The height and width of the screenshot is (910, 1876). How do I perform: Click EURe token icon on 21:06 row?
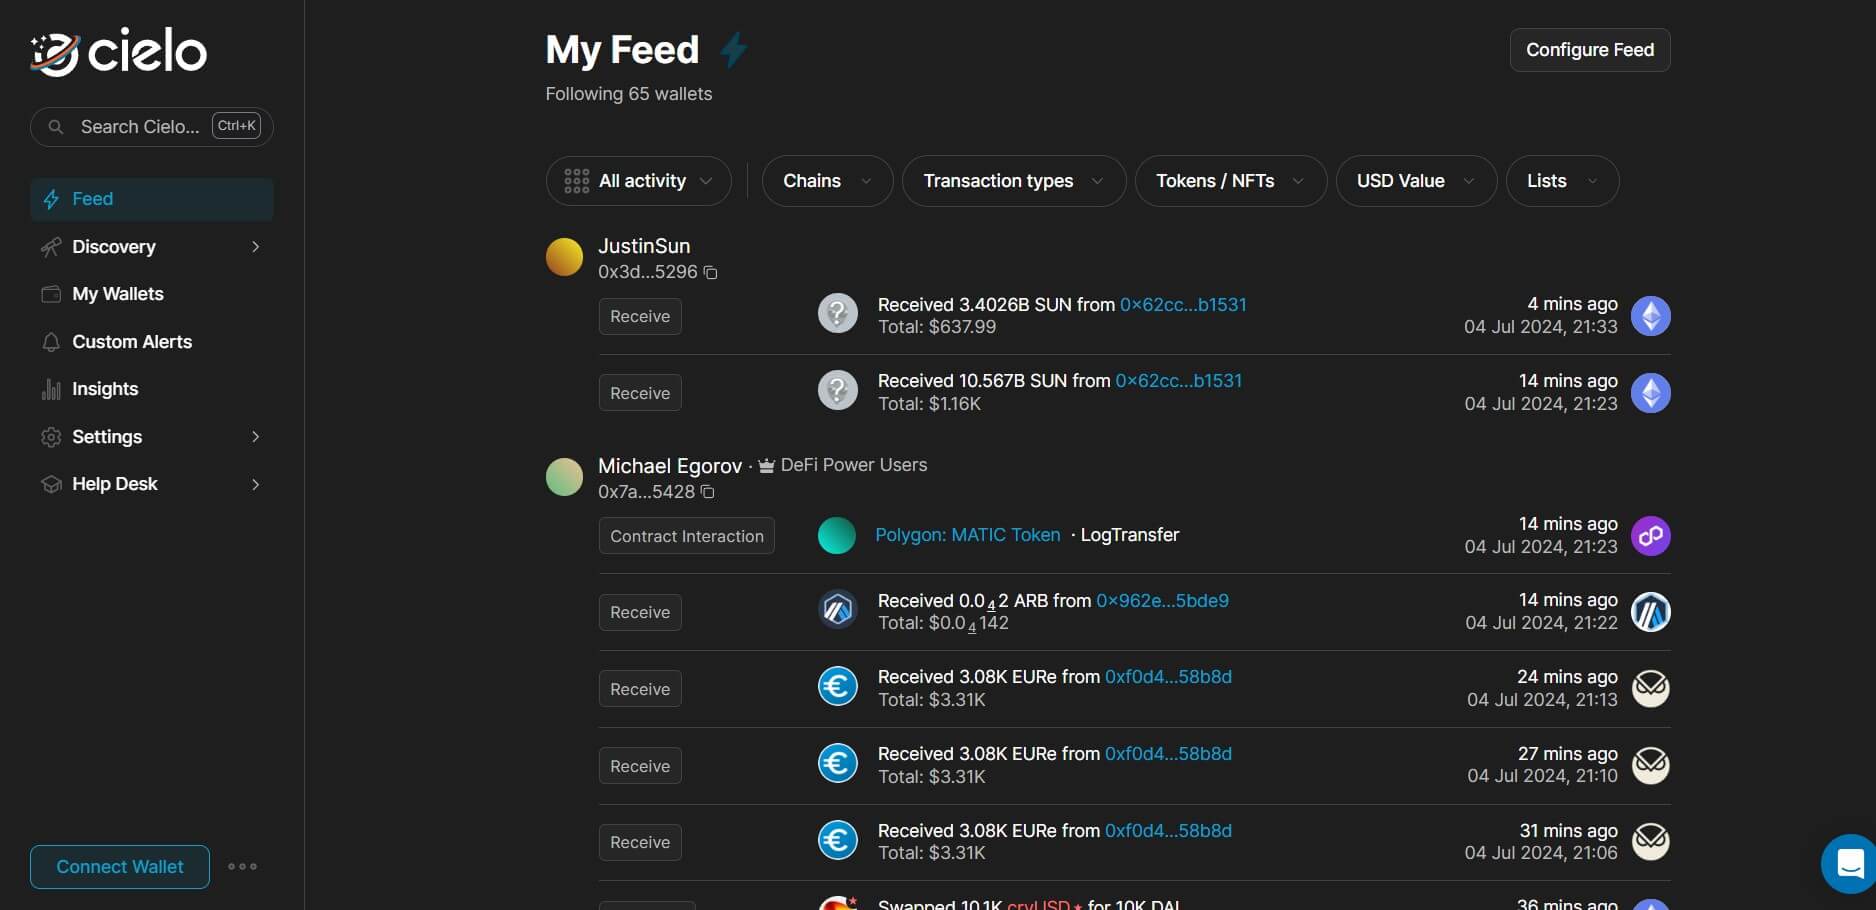coord(838,840)
